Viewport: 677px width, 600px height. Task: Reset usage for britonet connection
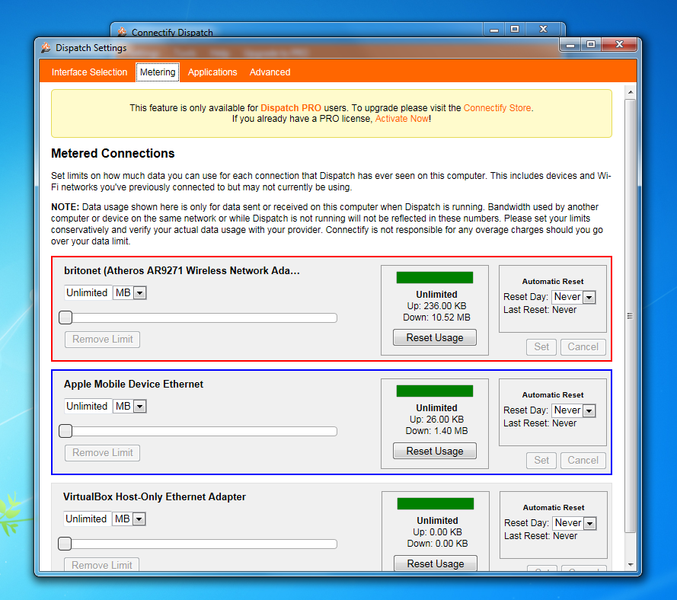[435, 338]
